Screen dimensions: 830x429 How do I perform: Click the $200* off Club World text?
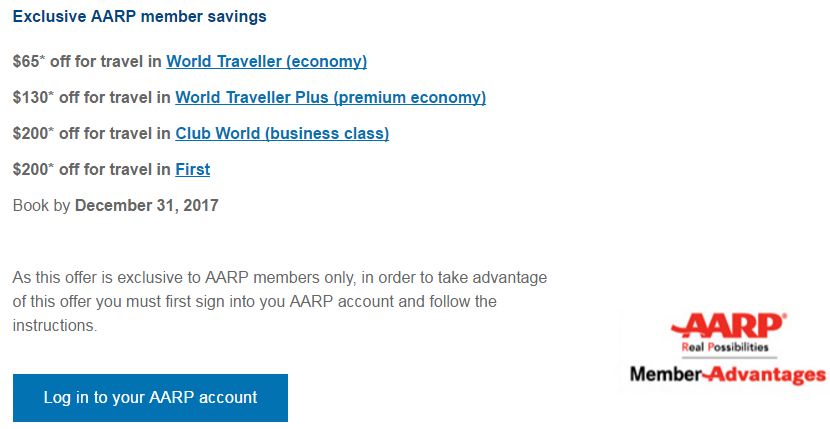click(x=90, y=134)
